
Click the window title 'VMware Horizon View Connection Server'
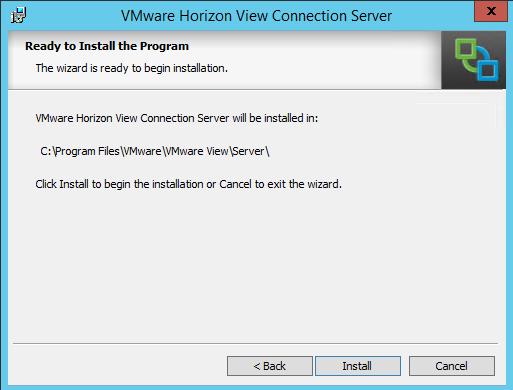click(x=256, y=16)
